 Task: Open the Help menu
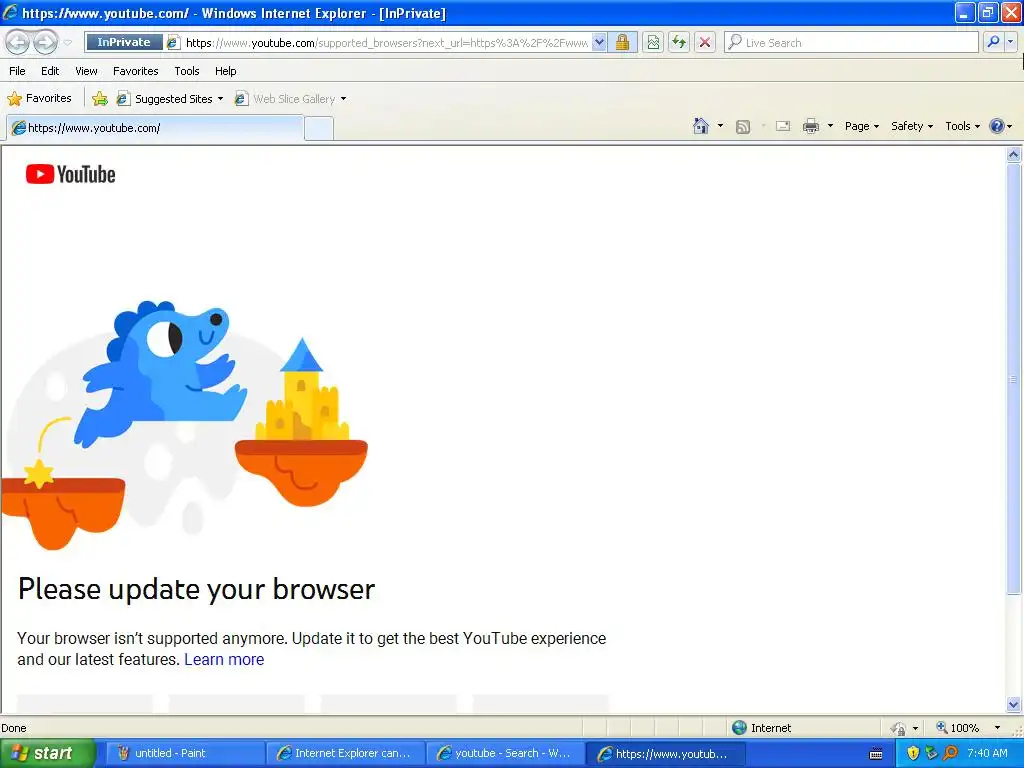pyautogui.click(x=225, y=71)
